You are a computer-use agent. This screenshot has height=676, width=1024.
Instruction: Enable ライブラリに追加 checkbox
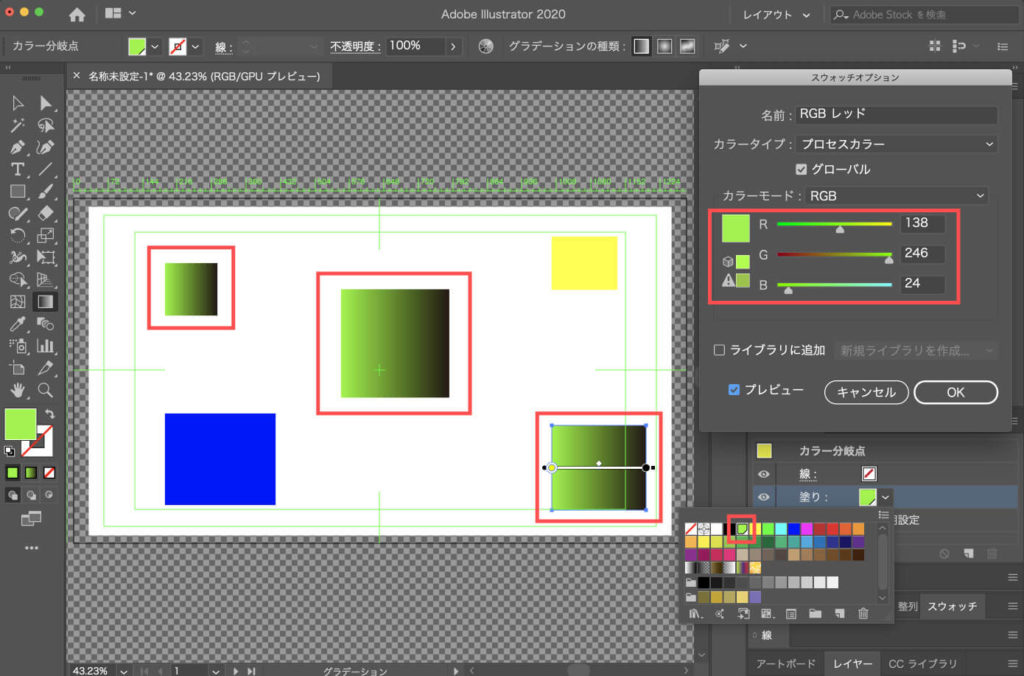point(719,350)
